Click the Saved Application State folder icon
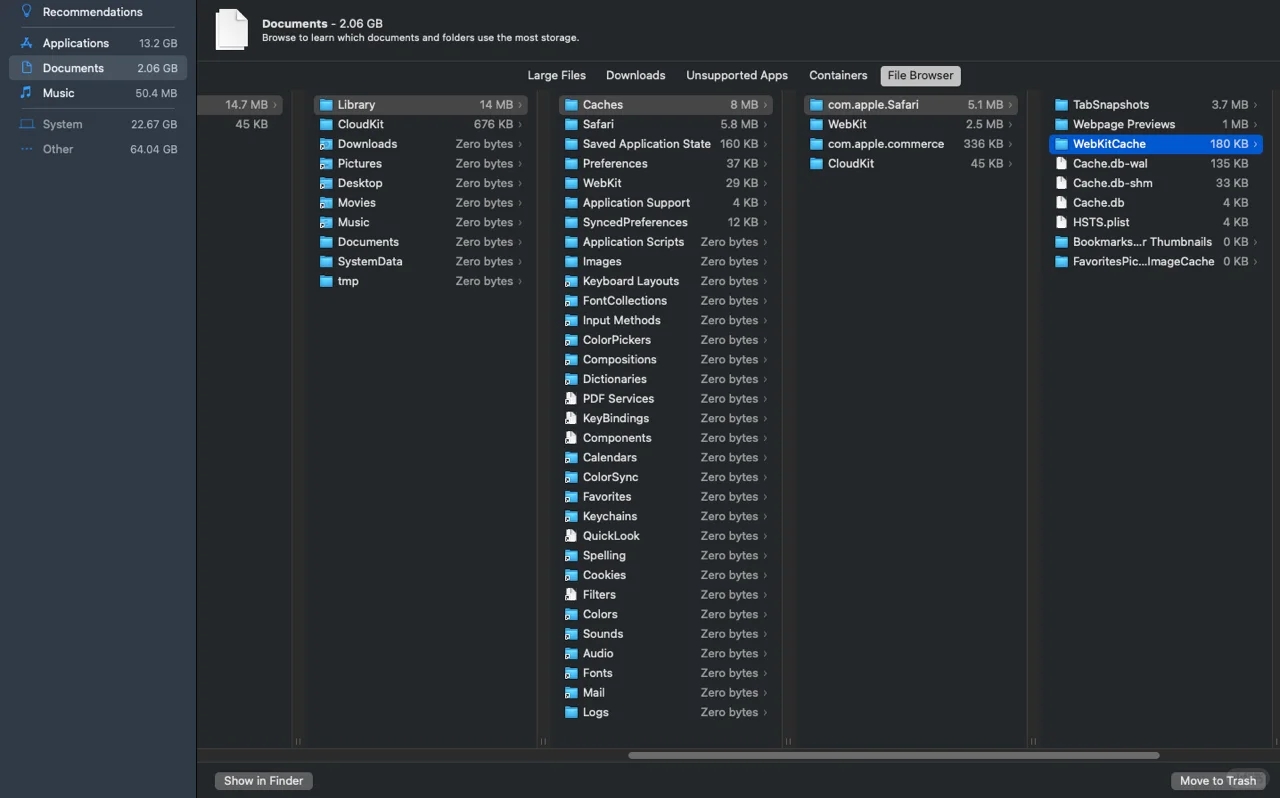The height and width of the screenshot is (798, 1280). pyautogui.click(x=571, y=144)
